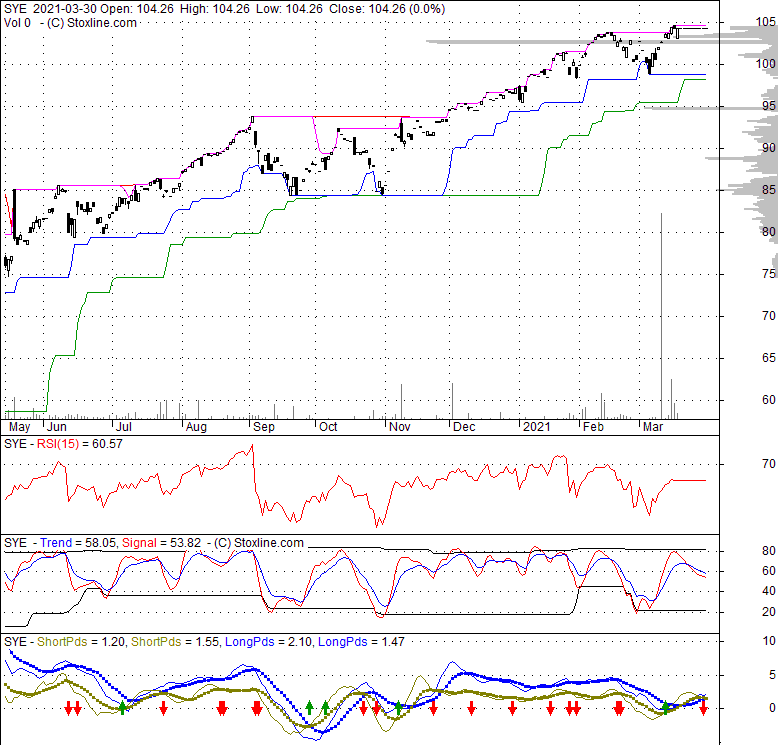The height and width of the screenshot is (745, 780).
Task: Click the LongPds = 2.10 label
Action: pos(269,642)
